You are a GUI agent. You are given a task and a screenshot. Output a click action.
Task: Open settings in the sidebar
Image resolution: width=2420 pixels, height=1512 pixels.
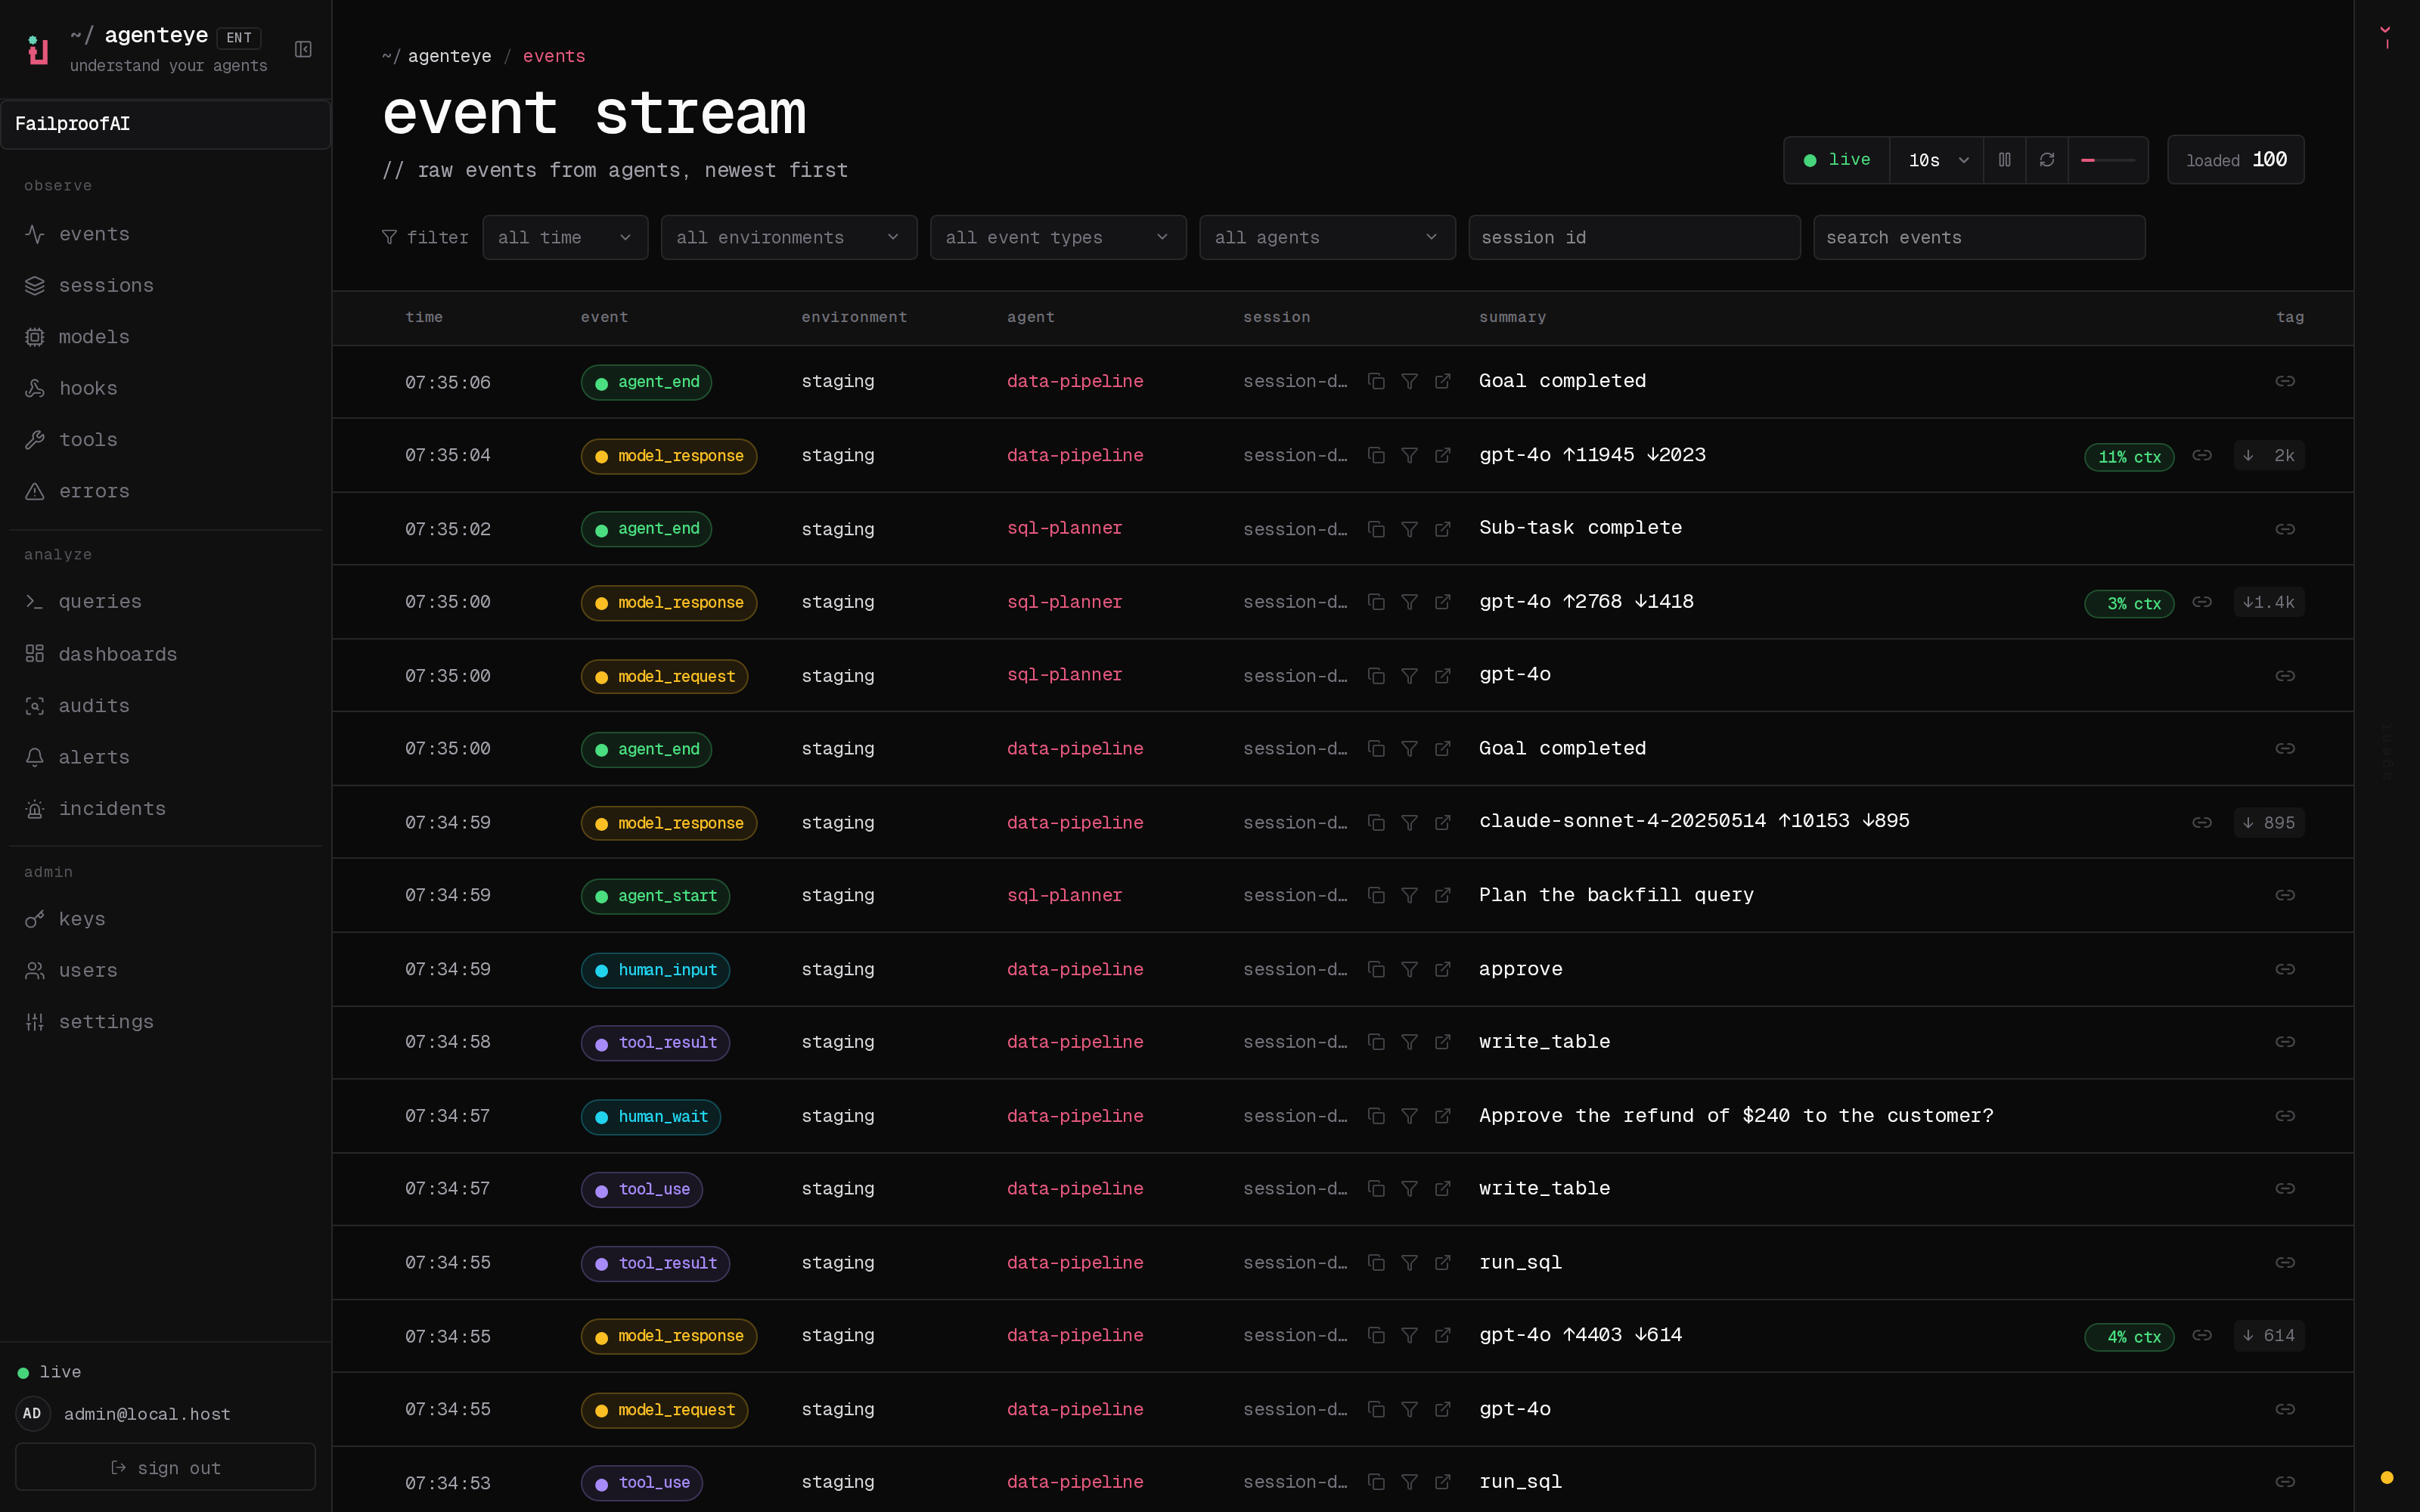[165, 1022]
